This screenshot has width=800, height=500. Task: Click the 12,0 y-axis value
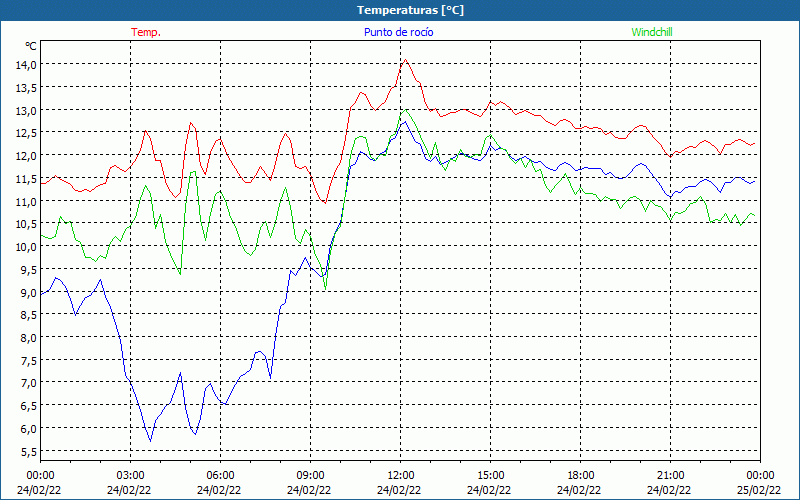pos(26,156)
